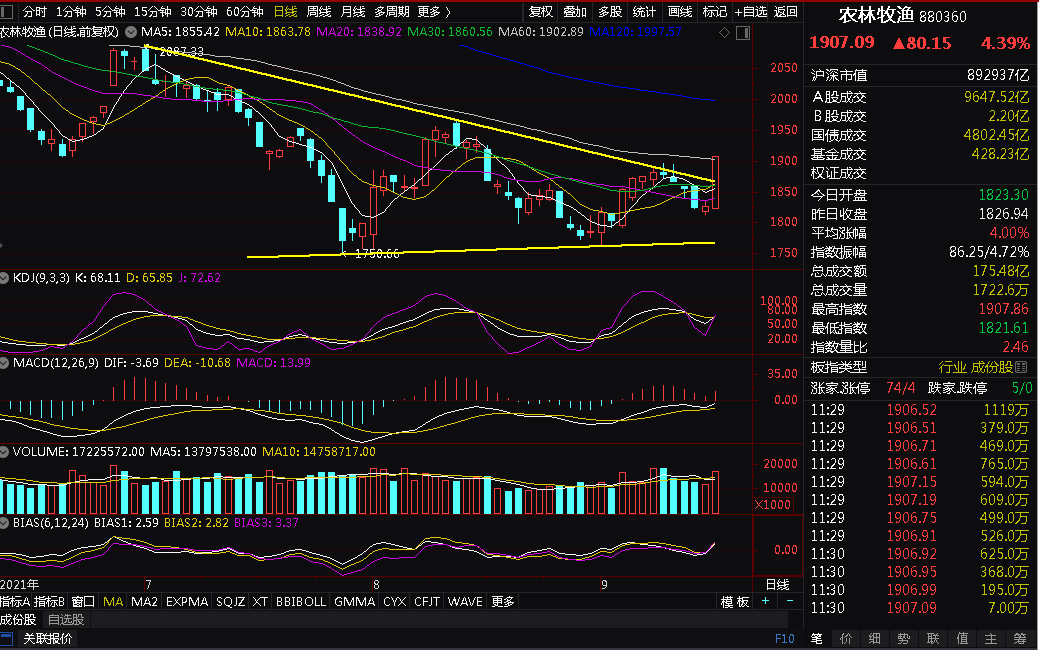The image size is (1039, 650).
Task: Enable the BBIBOLL indicator overlay
Action: tap(300, 602)
